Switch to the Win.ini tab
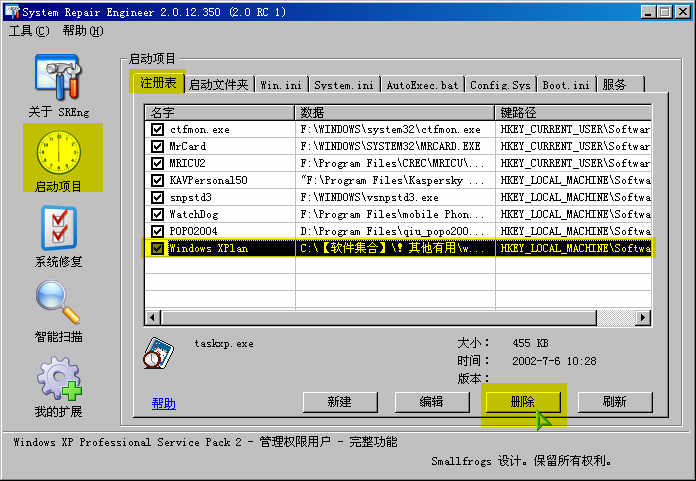Viewport: 696px width, 481px height. tap(281, 85)
